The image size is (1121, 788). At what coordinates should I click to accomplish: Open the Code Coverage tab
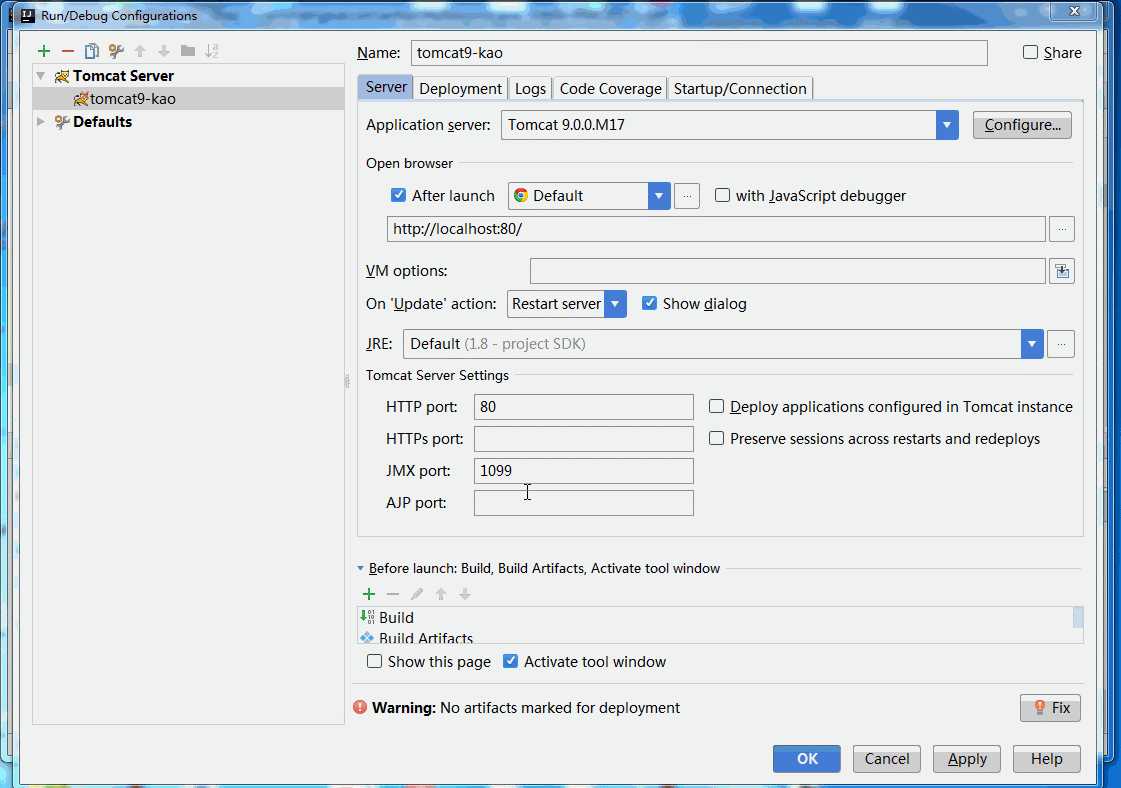611,89
